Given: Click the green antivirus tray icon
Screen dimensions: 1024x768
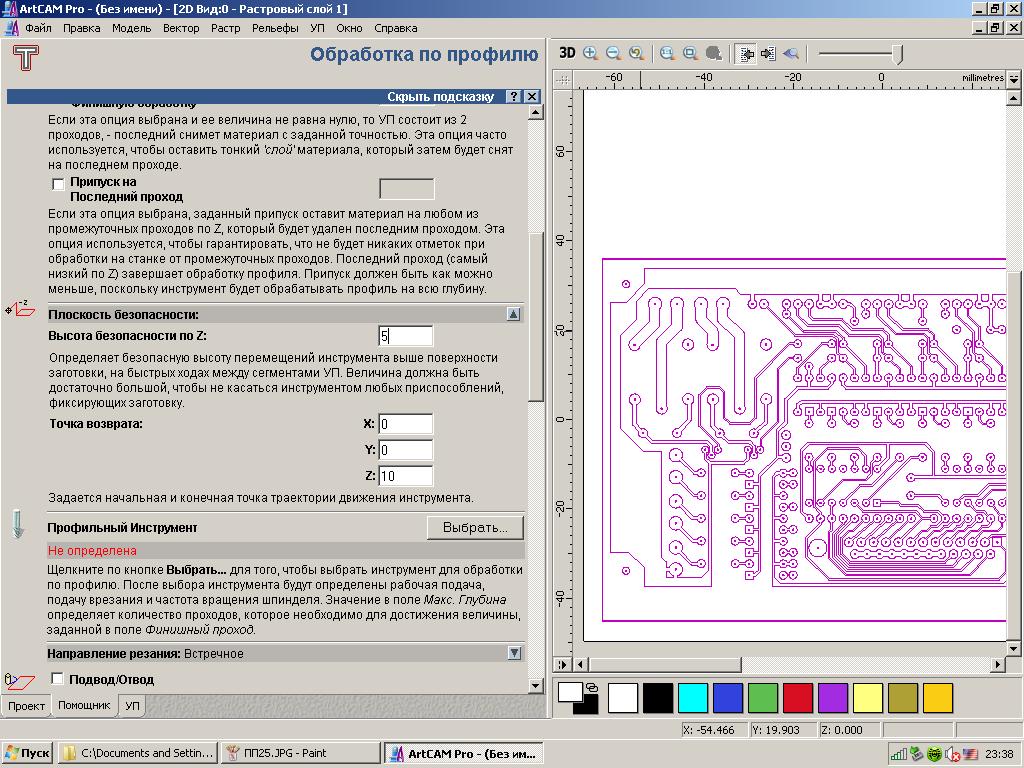Looking at the screenshot, I should coord(935,754).
